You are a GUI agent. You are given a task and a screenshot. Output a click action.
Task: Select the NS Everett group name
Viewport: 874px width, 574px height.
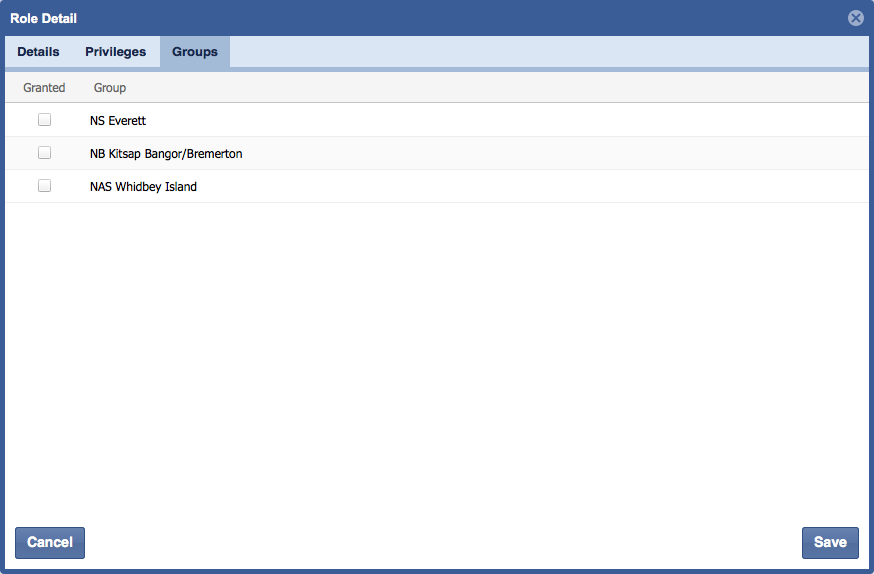pyautogui.click(x=118, y=121)
